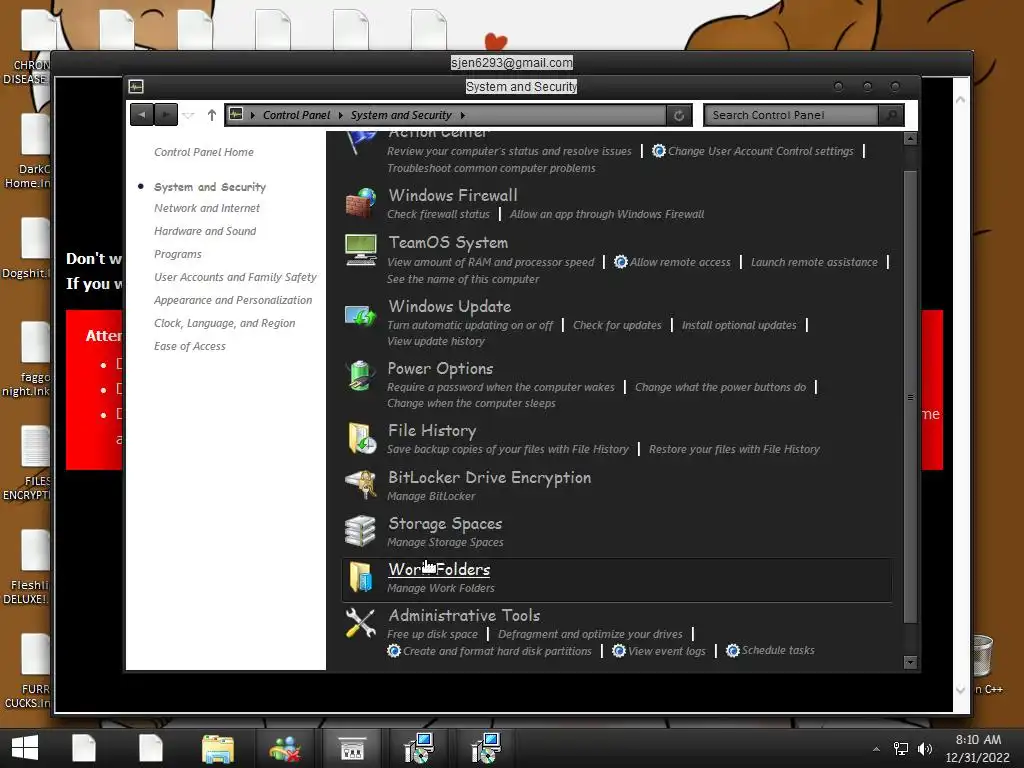The width and height of the screenshot is (1024, 768).
Task: Show hidden tray icons arrow
Action: [x=876, y=749]
